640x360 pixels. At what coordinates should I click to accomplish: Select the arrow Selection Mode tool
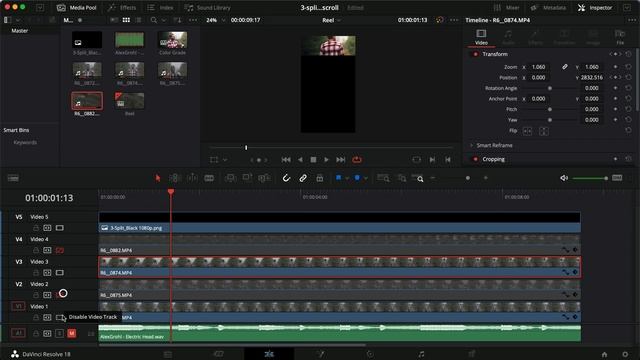(158, 178)
